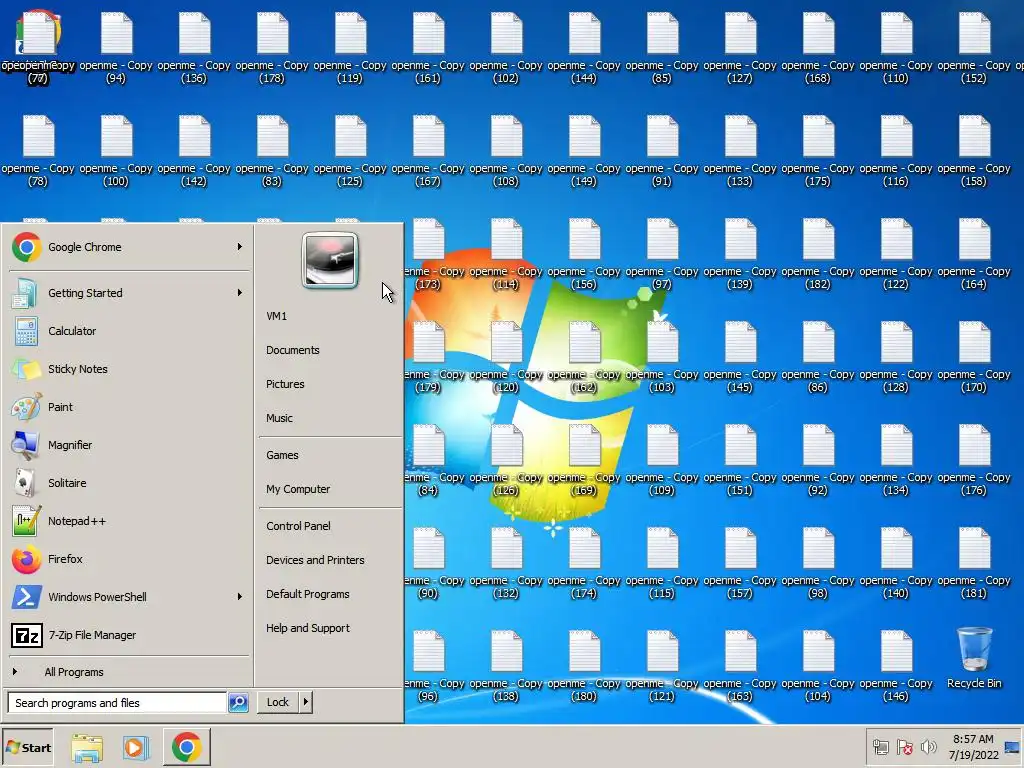Select openme - Copy (152) file
Screen dimensions: 1024x768
click(x=974, y=49)
